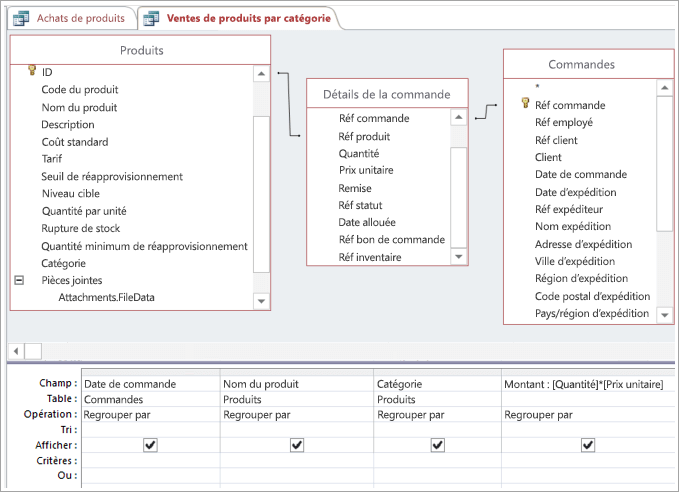The width and height of the screenshot is (679, 492).
Task: Collapse the Pièces jointes field
Action: [19, 280]
